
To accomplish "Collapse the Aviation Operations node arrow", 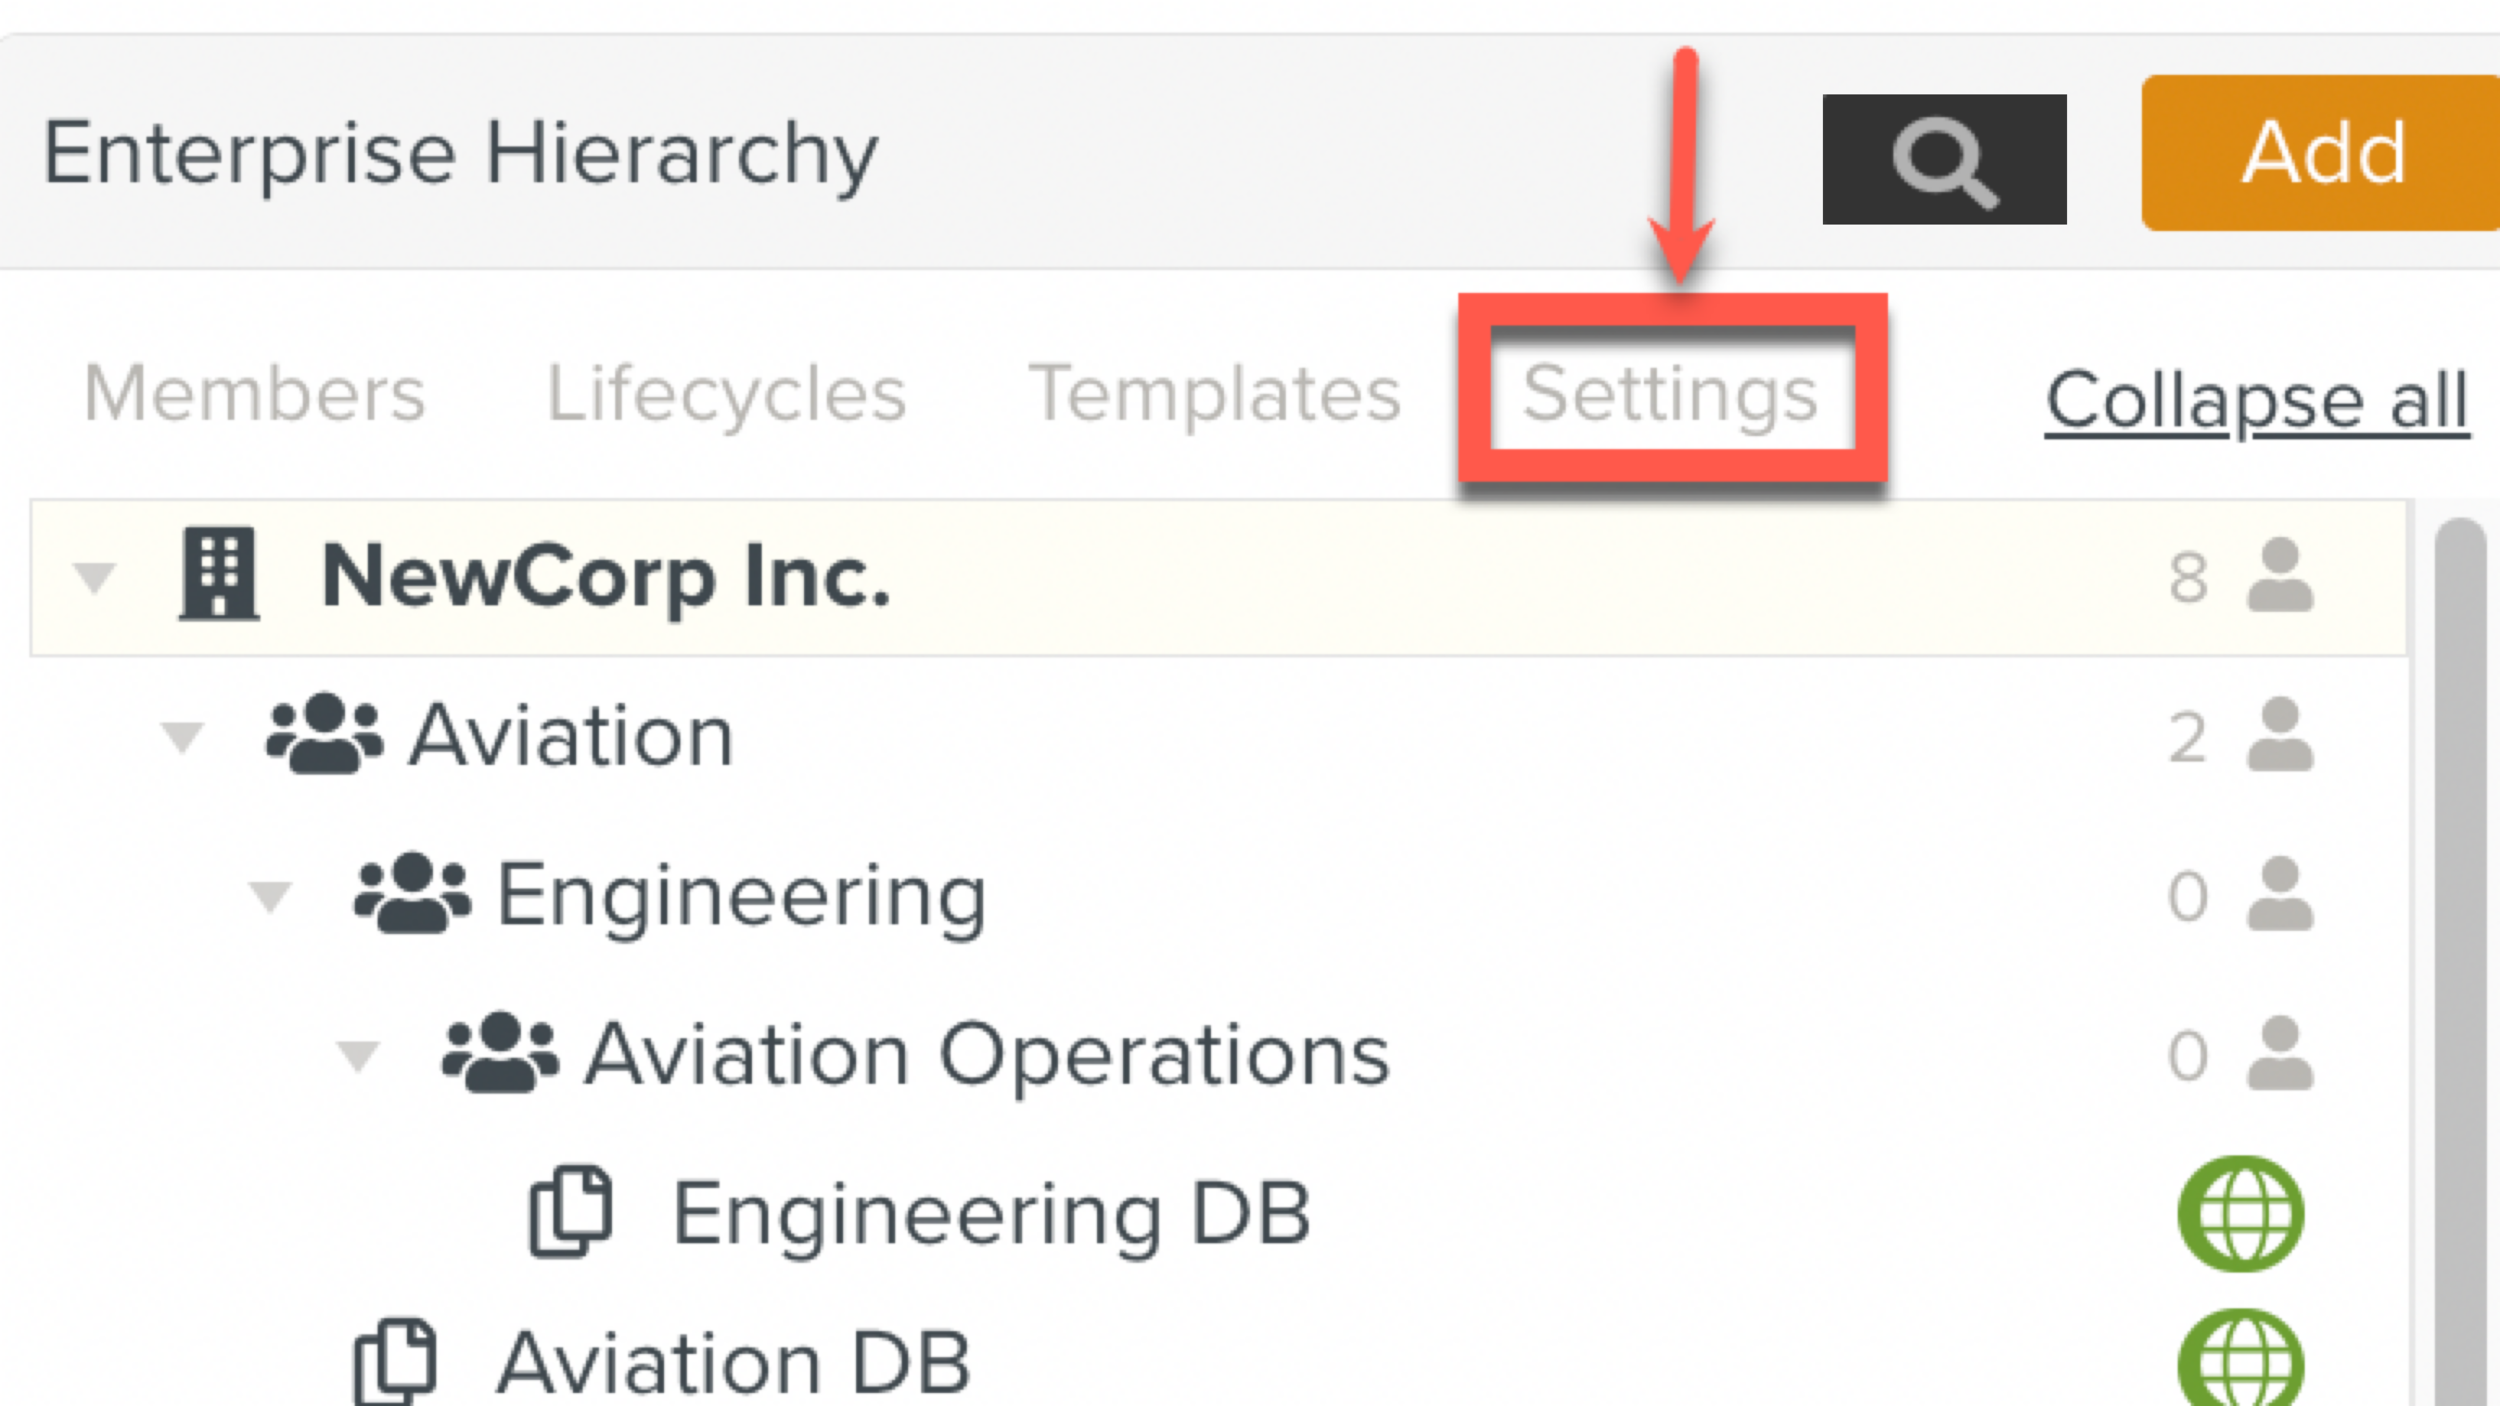I will 358,1055.
